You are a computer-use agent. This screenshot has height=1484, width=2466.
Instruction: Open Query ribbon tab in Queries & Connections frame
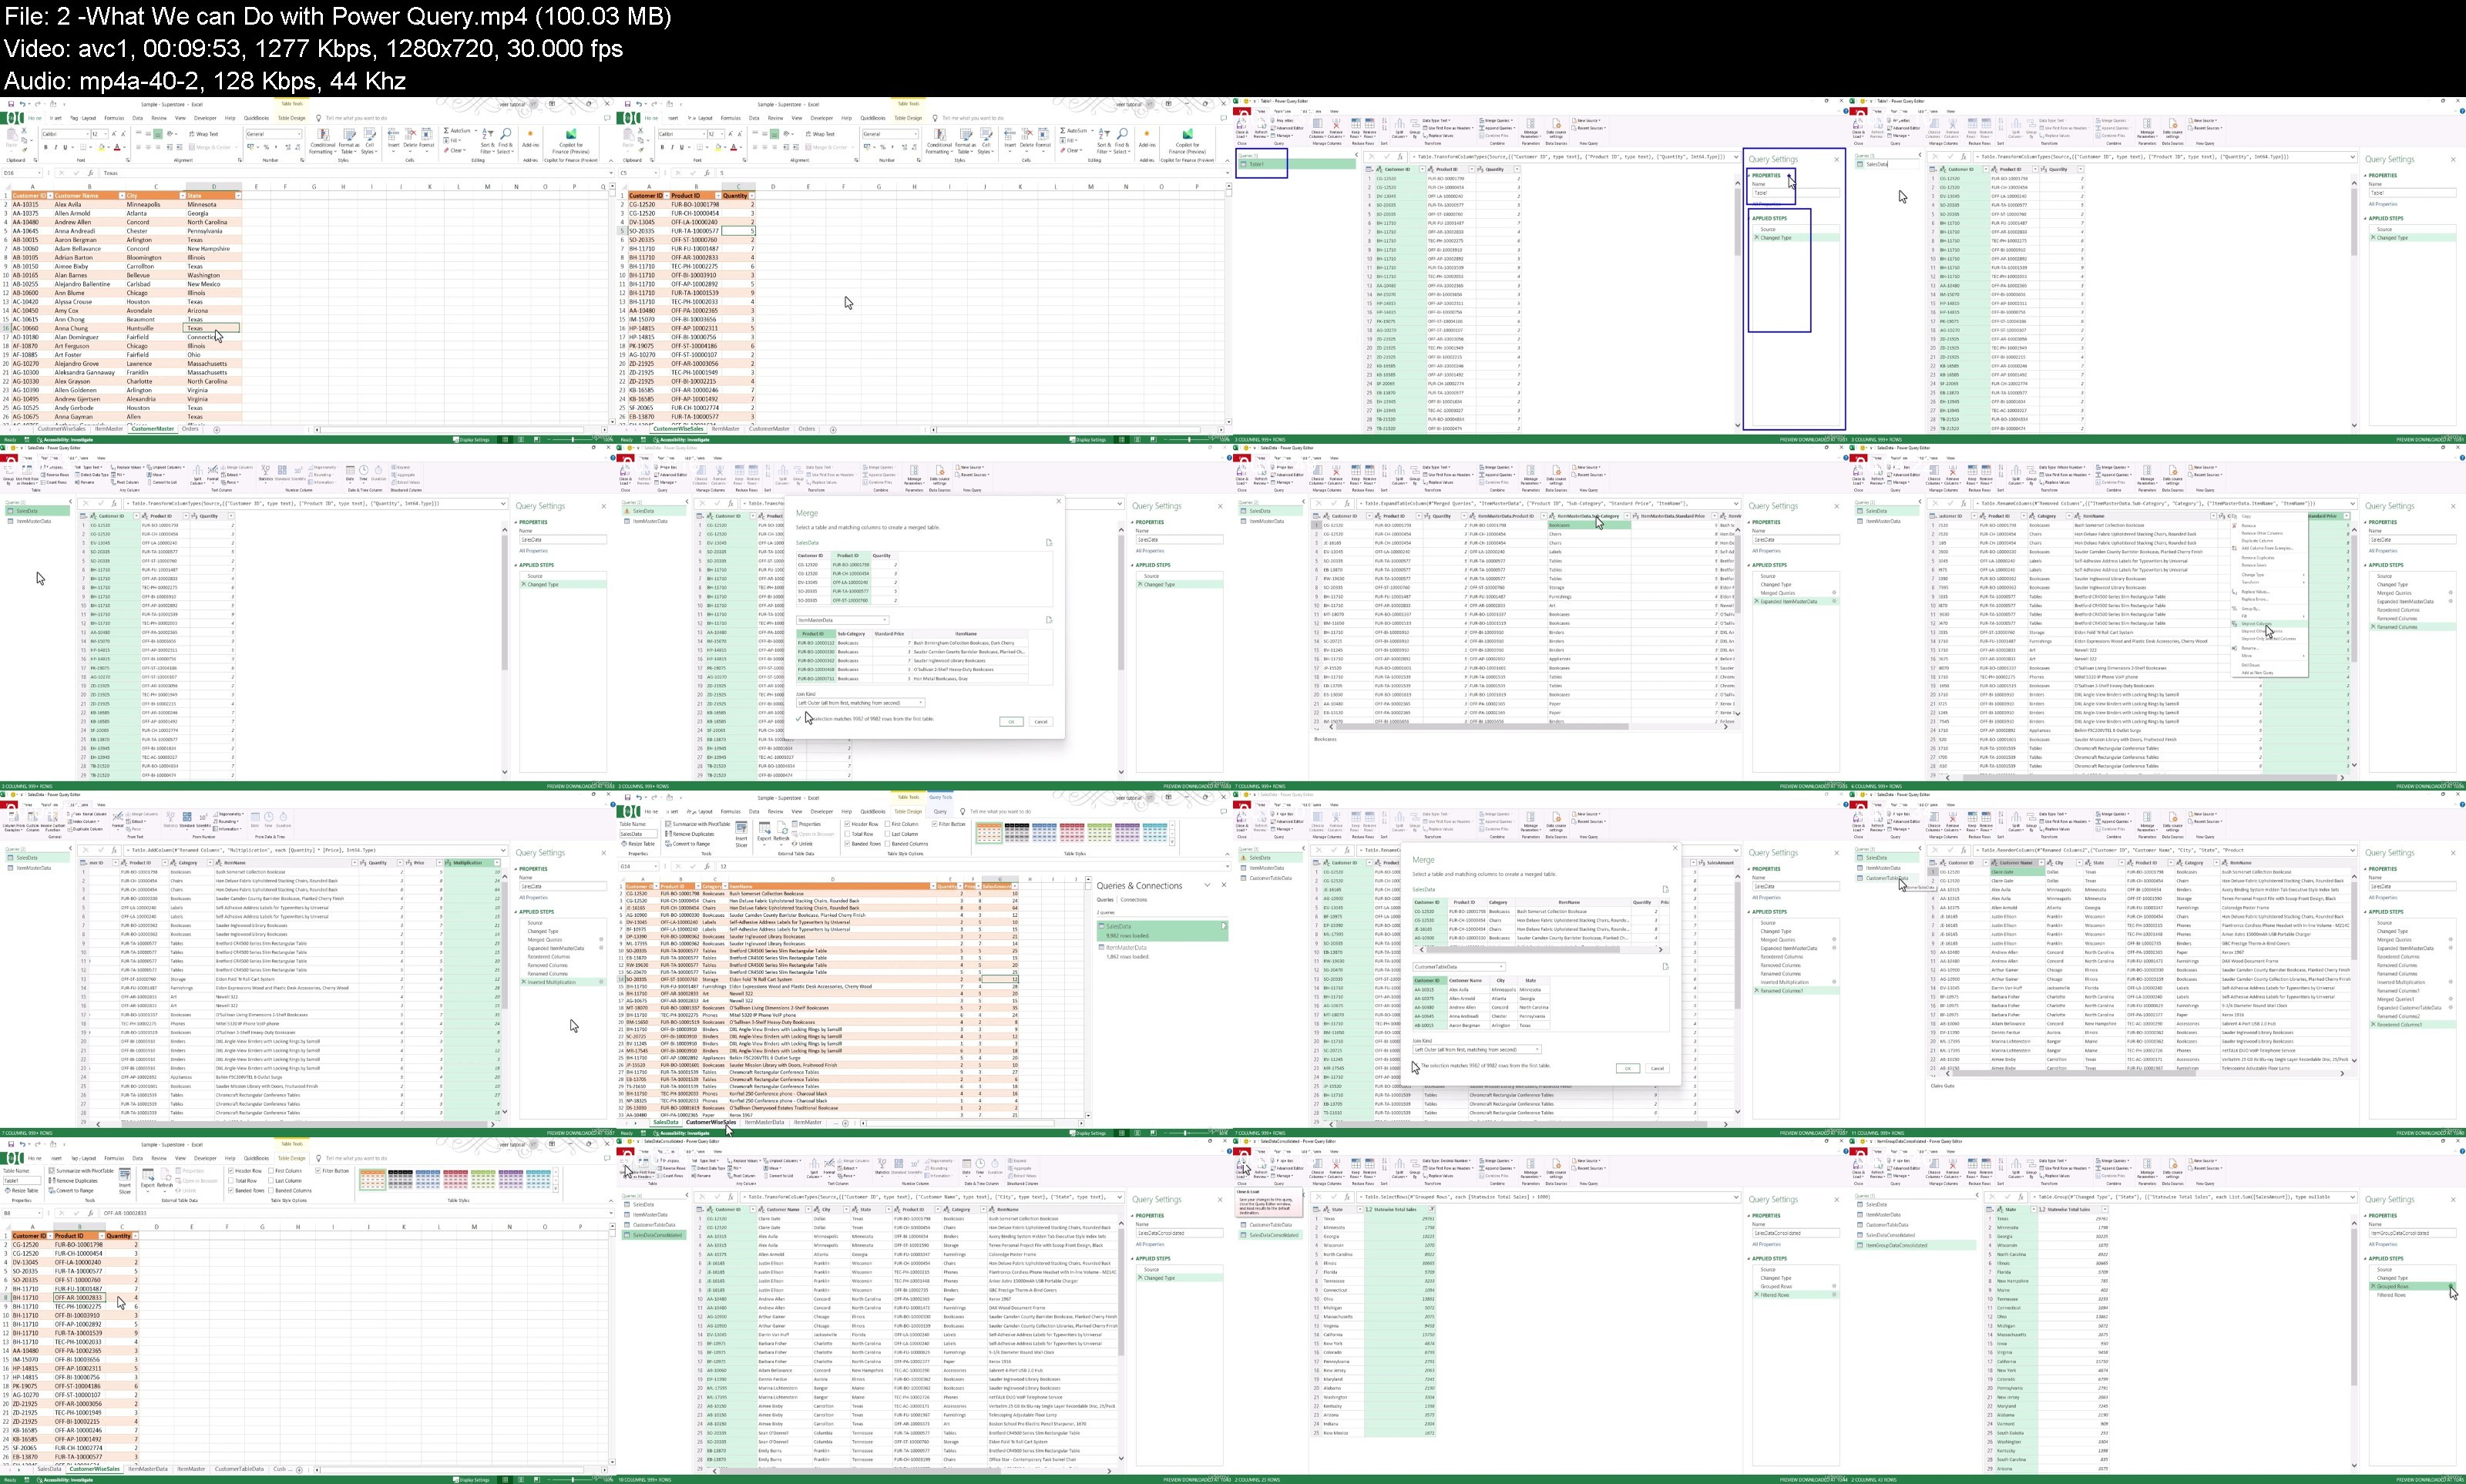940,812
